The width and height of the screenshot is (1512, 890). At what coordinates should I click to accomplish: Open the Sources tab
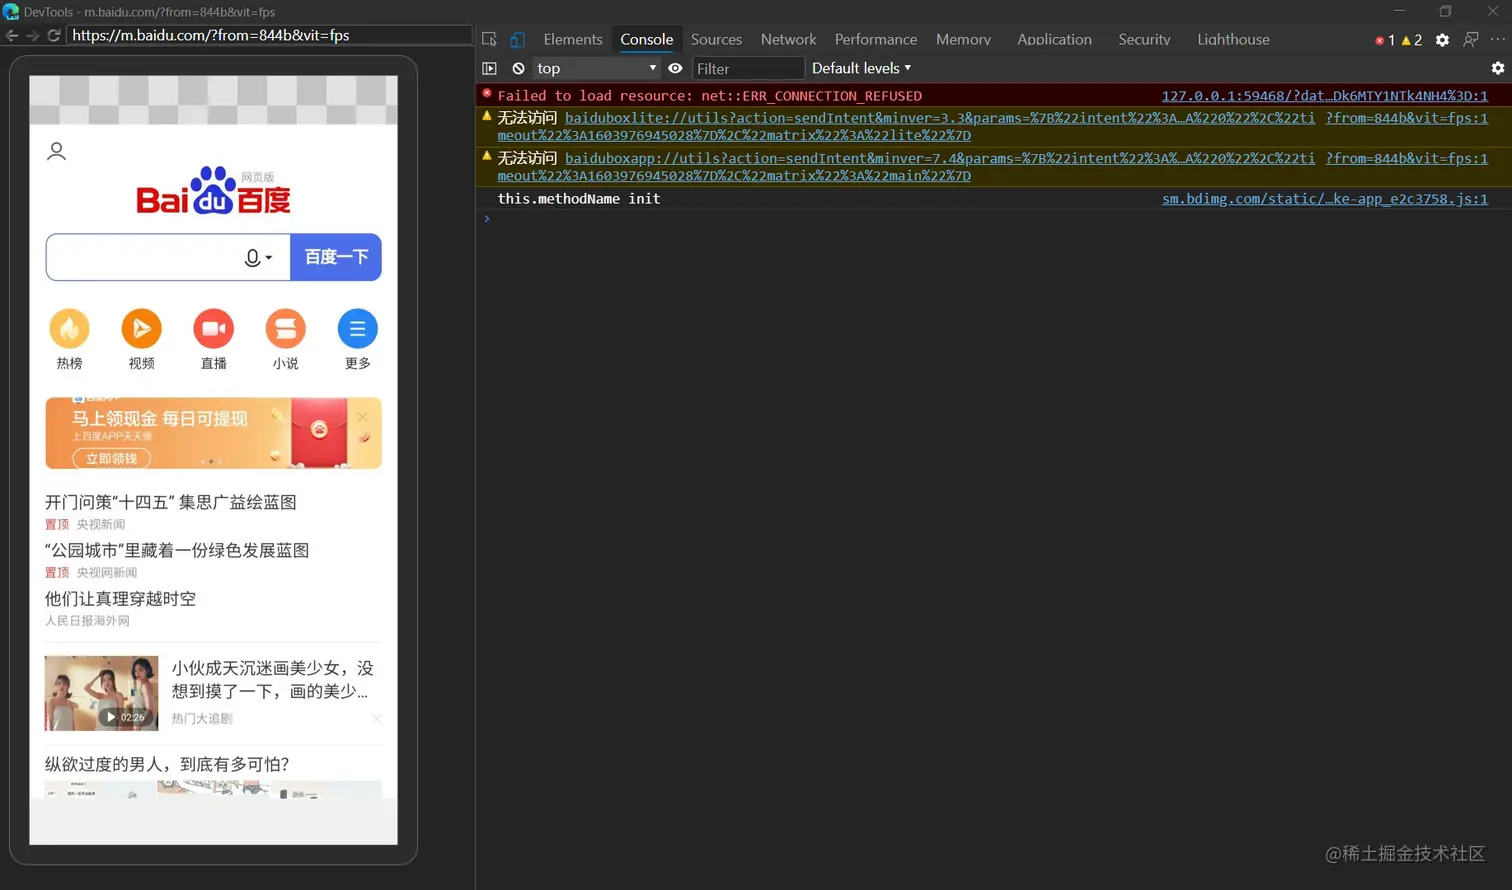pyautogui.click(x=716, y=39)
